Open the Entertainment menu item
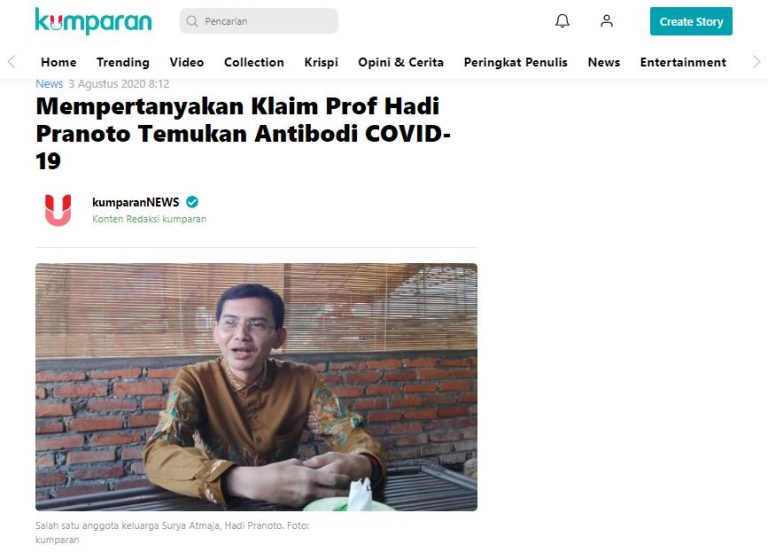 683,62
